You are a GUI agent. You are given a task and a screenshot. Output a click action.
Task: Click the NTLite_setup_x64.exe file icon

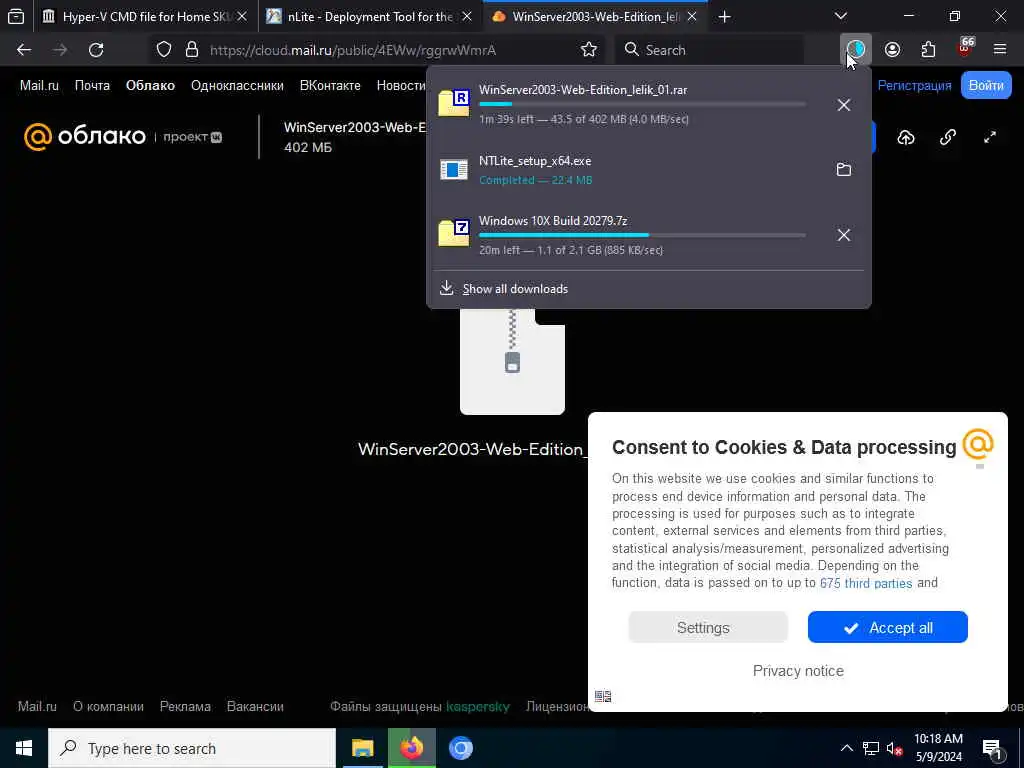coord(454,170)
